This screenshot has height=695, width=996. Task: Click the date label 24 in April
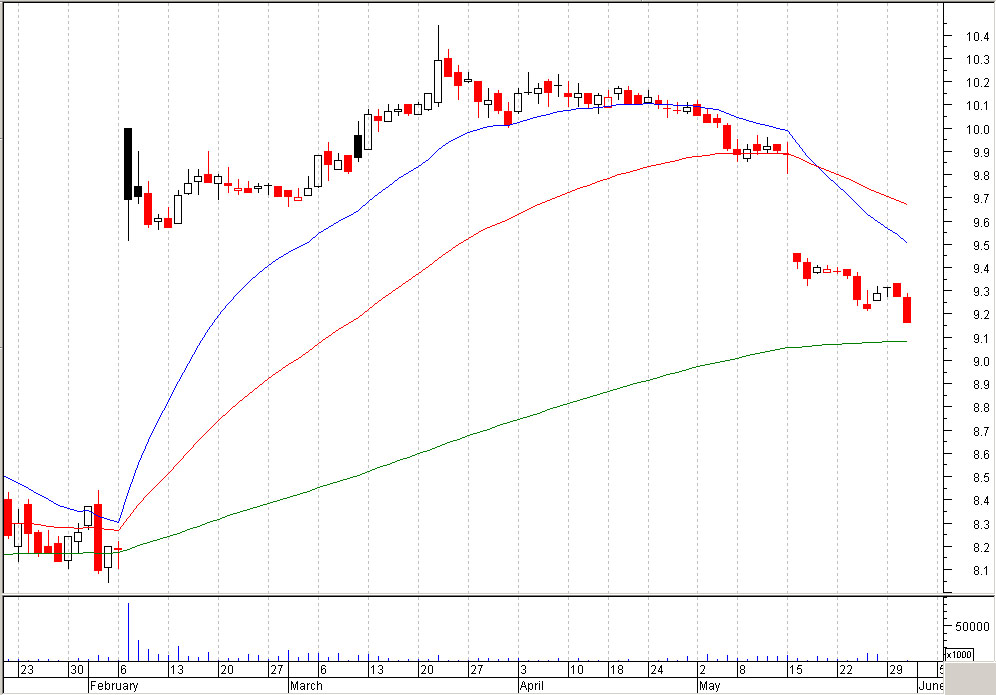(657, 670)
